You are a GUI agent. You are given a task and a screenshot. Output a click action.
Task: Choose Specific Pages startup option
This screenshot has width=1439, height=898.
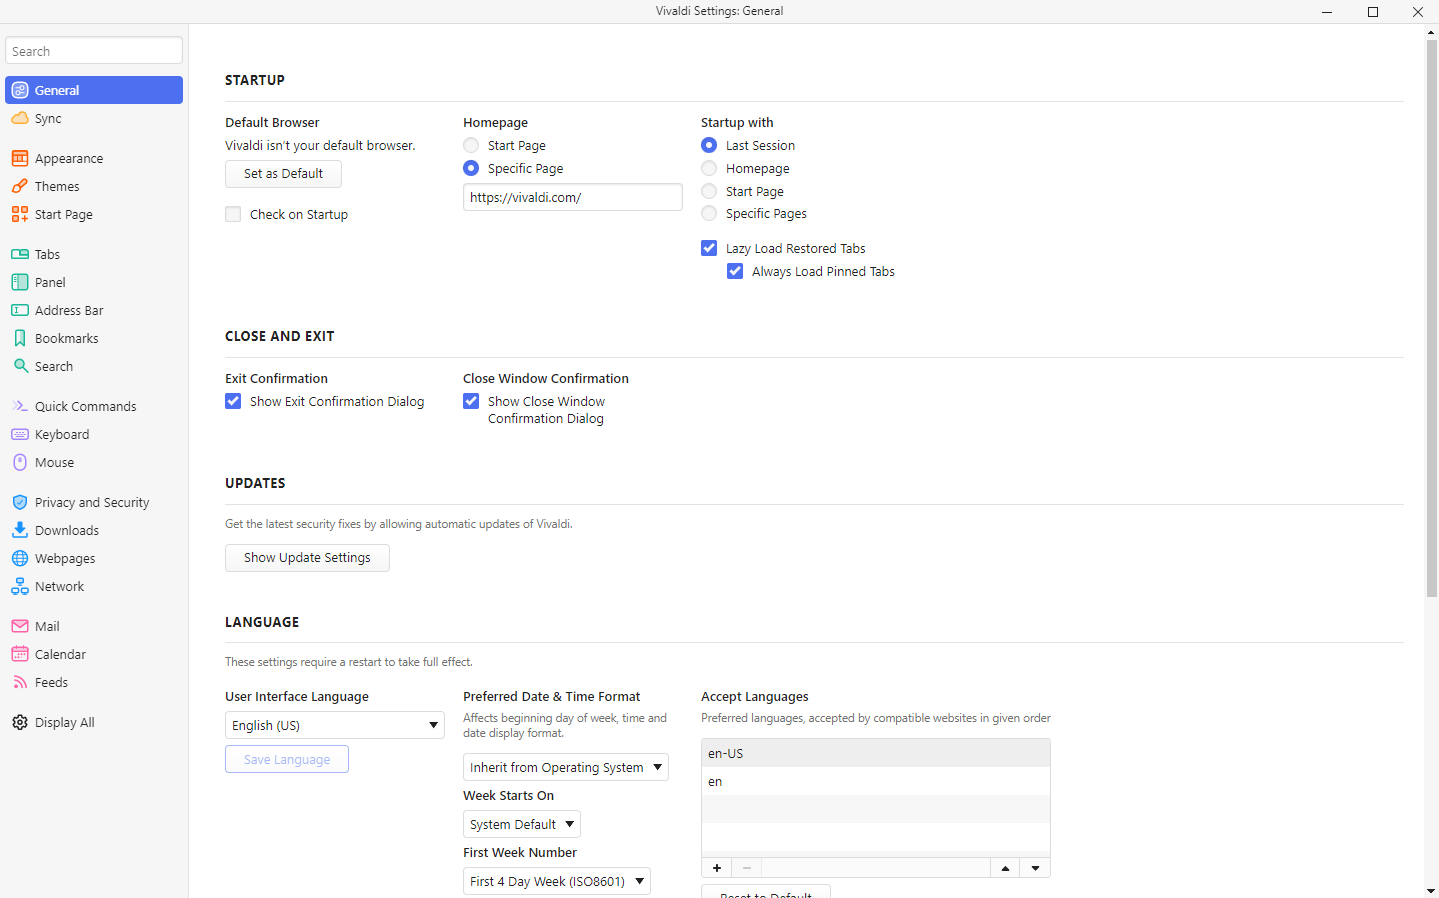coord(709,213)
